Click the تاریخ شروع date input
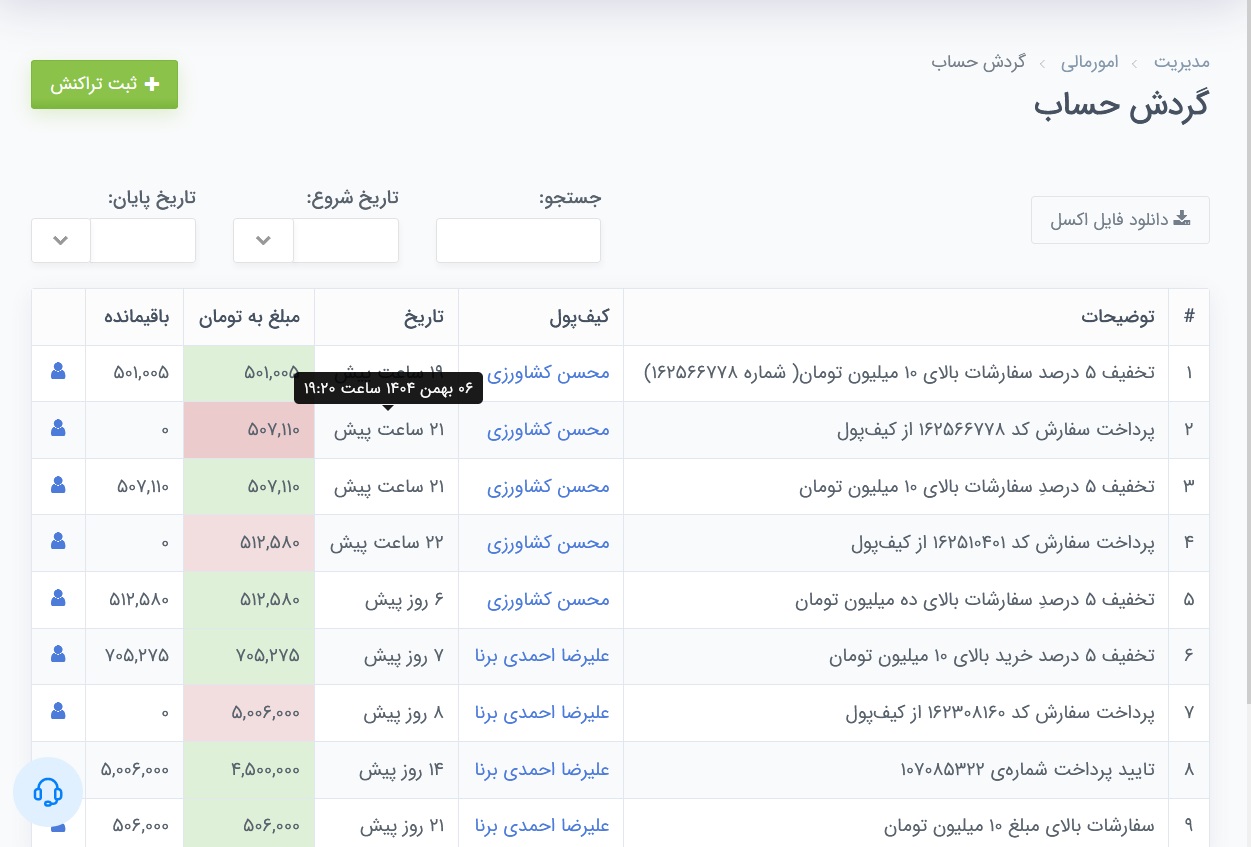 (346, 241)
